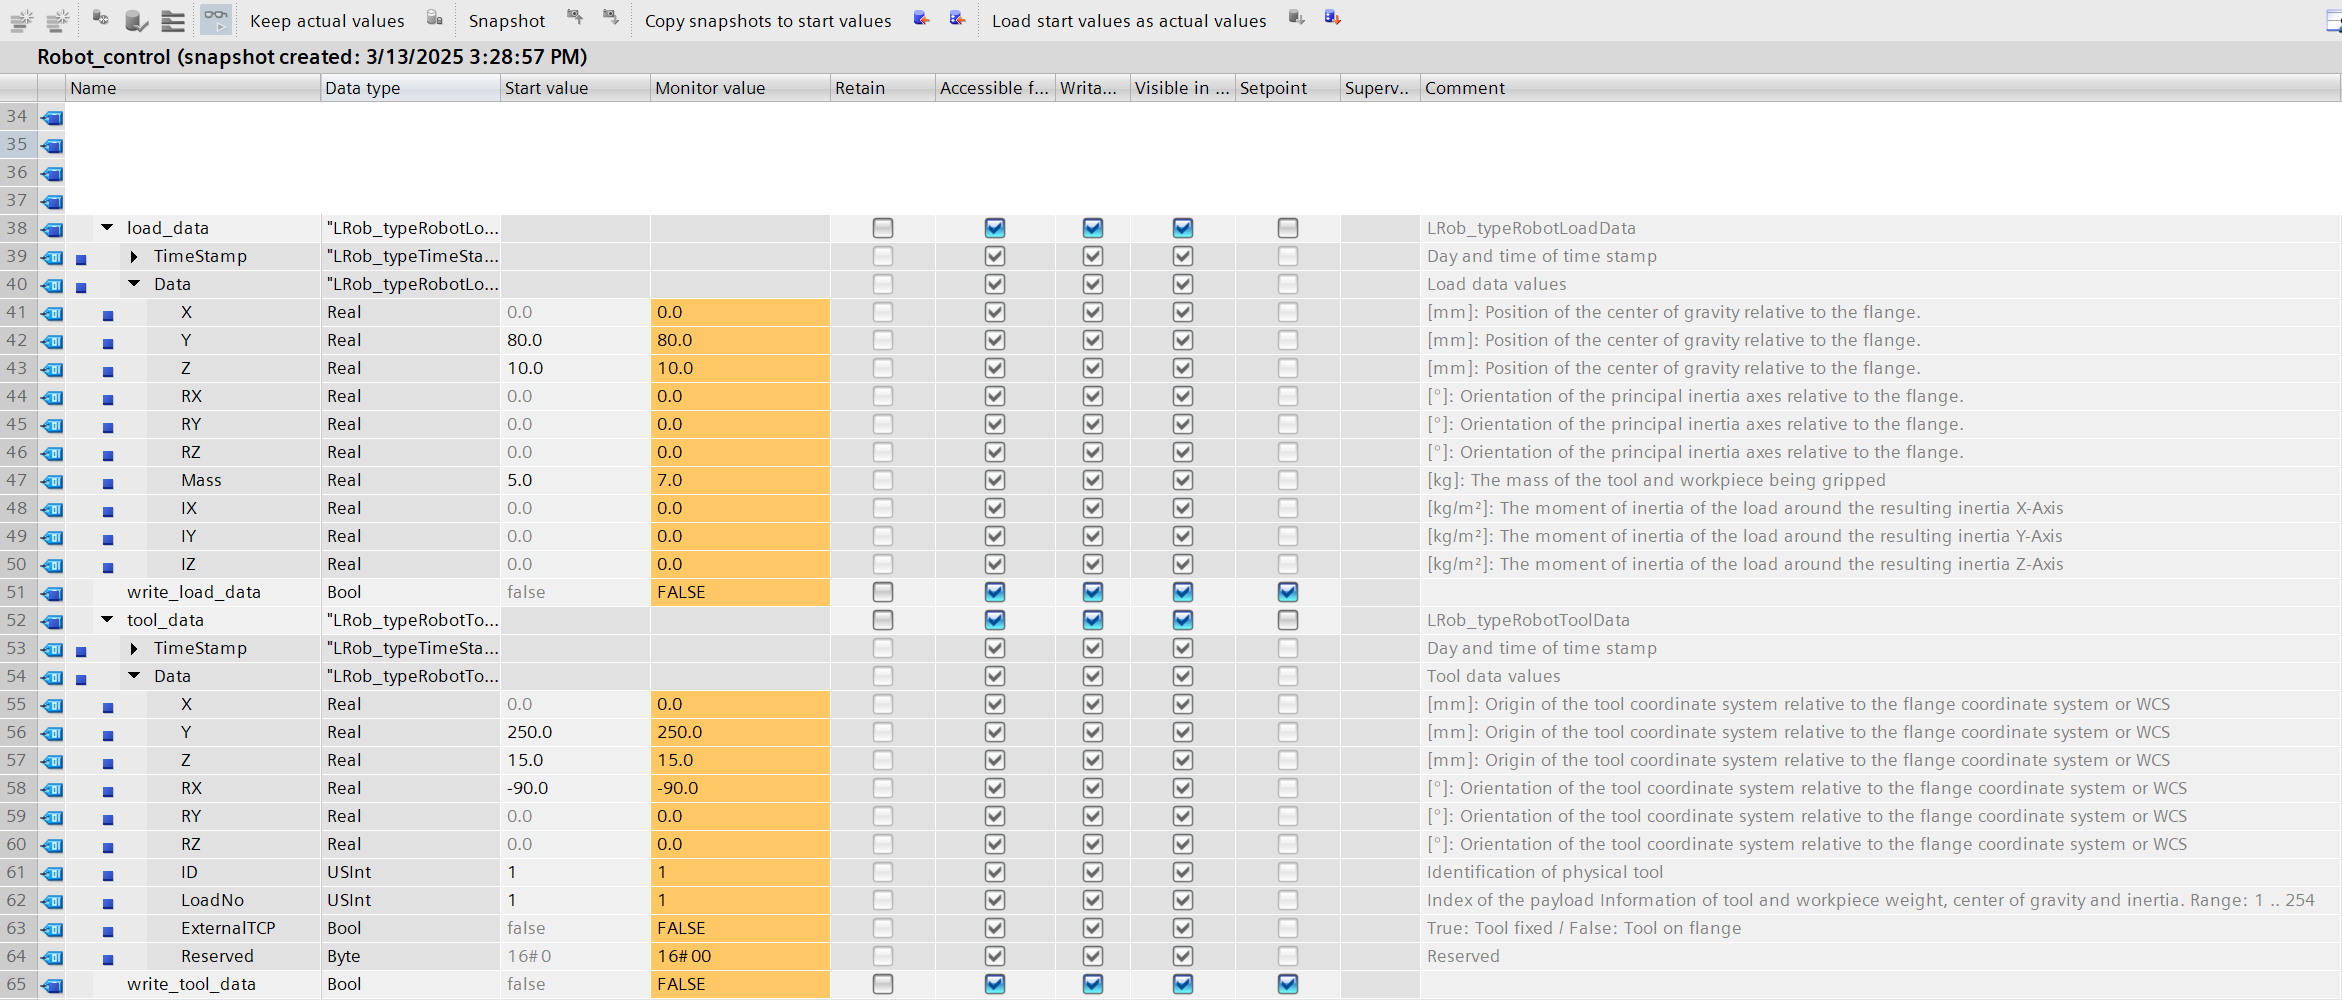2342x1000 pixels.
Task: Collapse the load_data structure
Action: (x=107, y=228)
